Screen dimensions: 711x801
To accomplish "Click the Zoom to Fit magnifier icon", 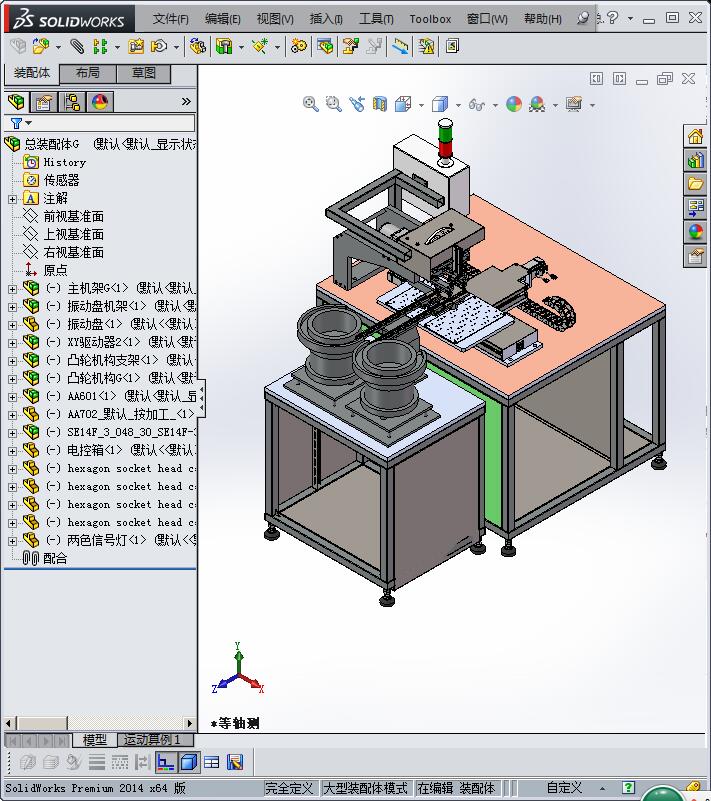I will 311,104.
